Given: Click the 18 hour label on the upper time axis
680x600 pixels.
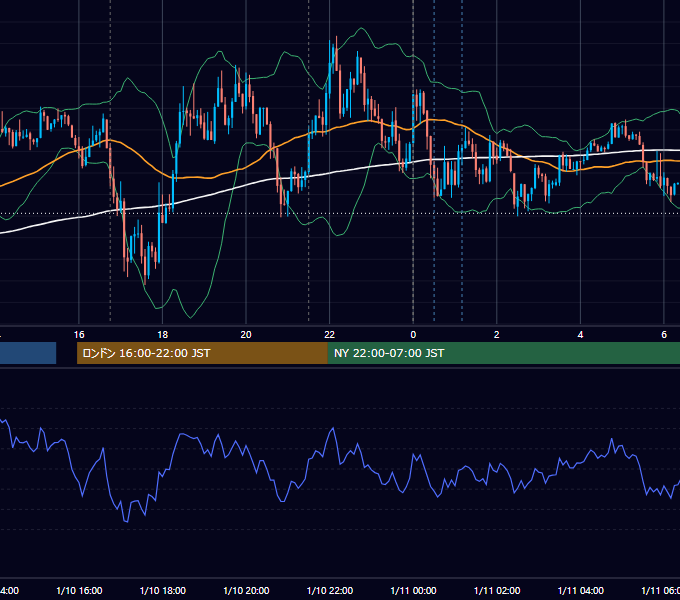Looking at the screenshot, I should pos(163,335).
